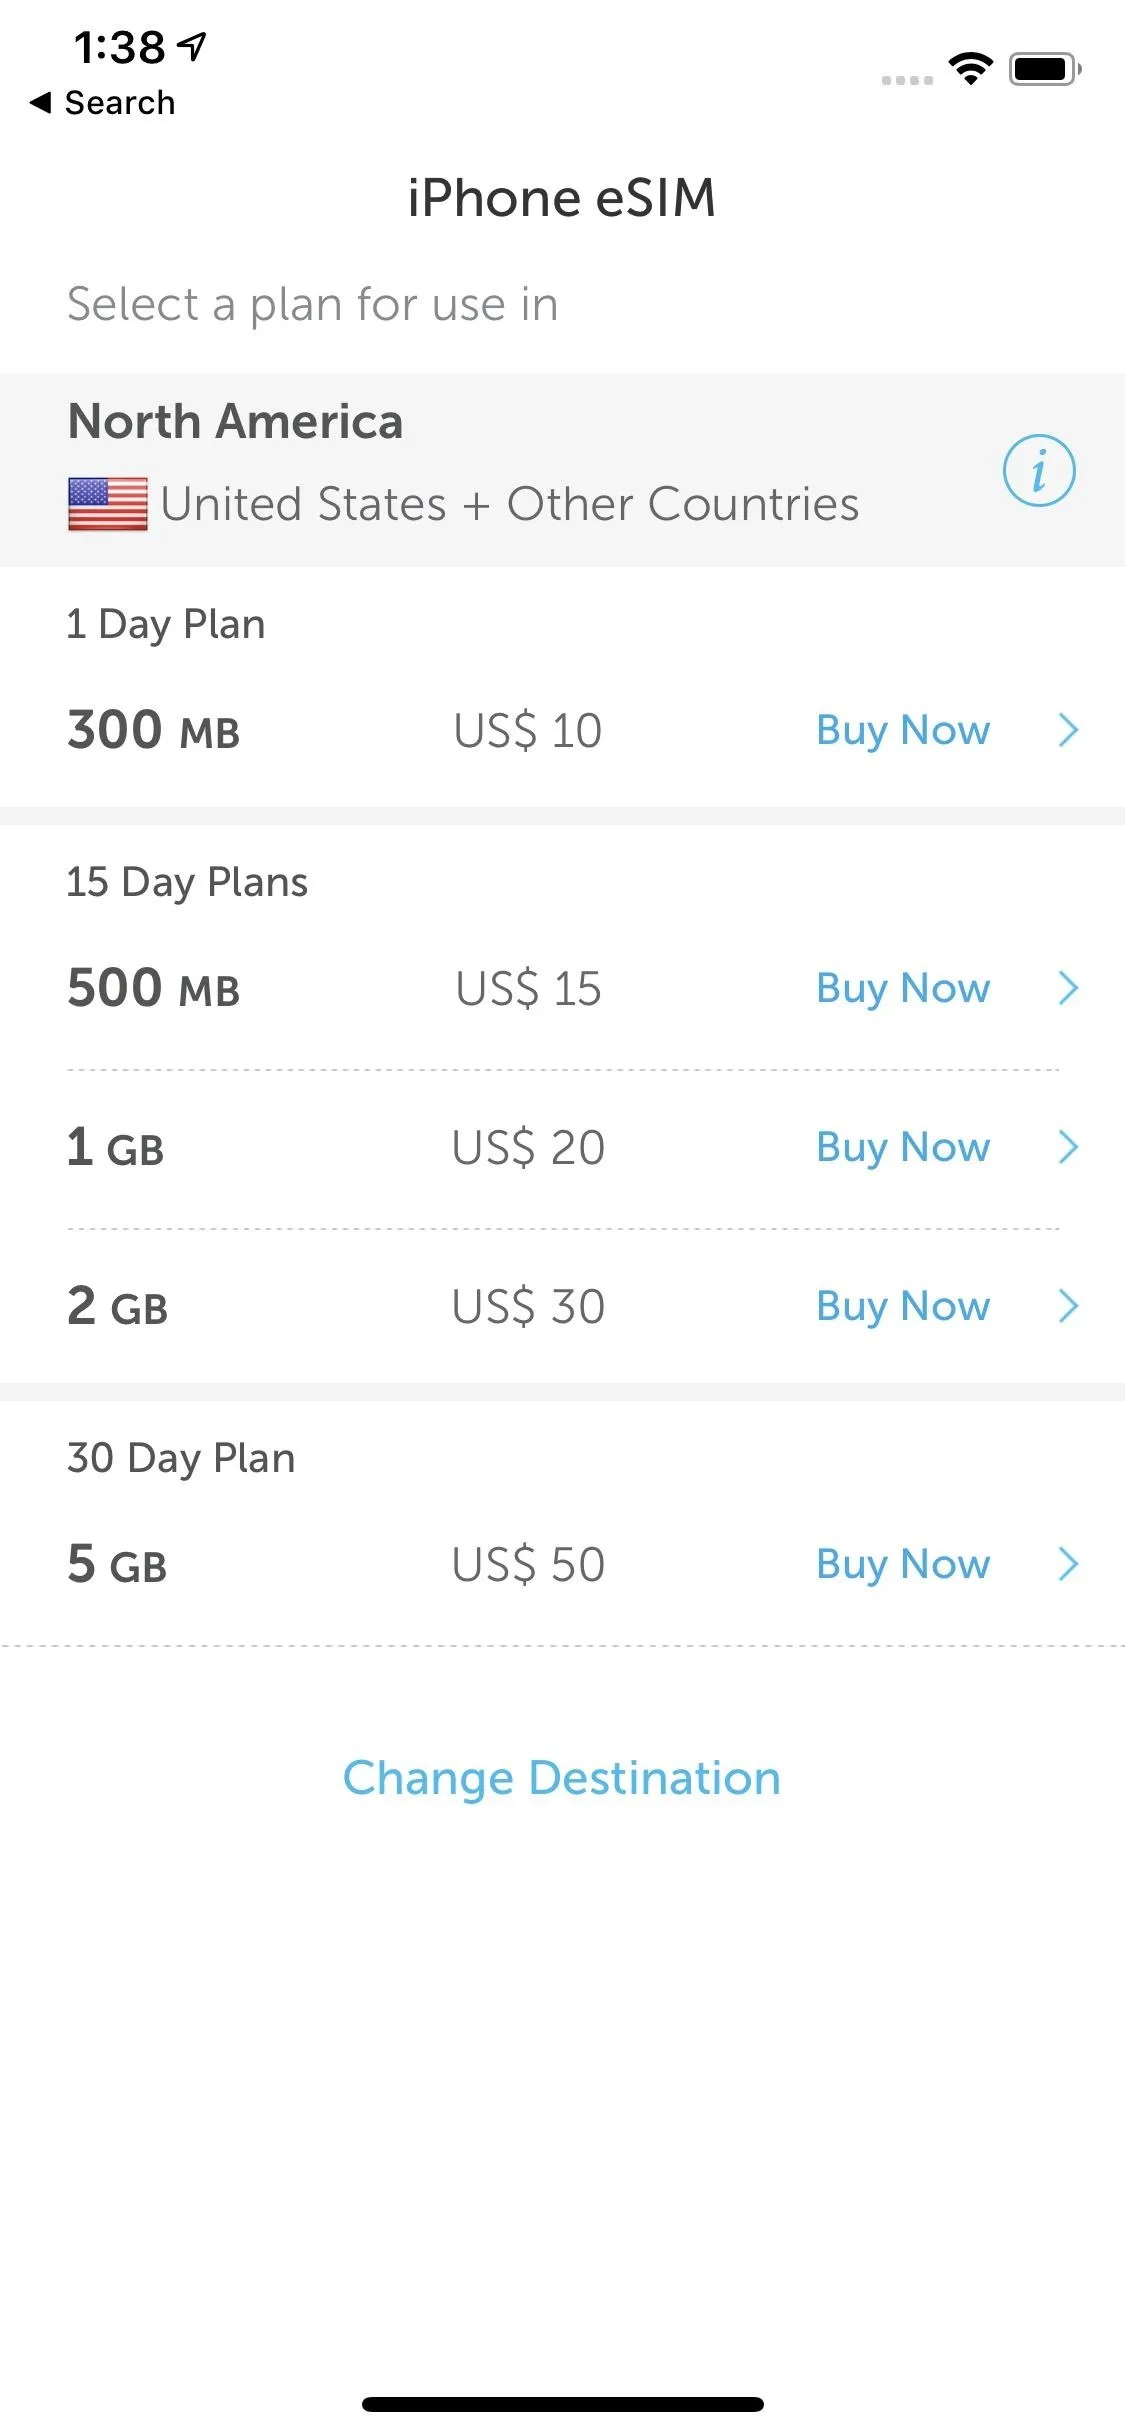The width and height of the screenshot is (1125, 2436).
Task: Tap the back arrow to Search
Action: 40,102
